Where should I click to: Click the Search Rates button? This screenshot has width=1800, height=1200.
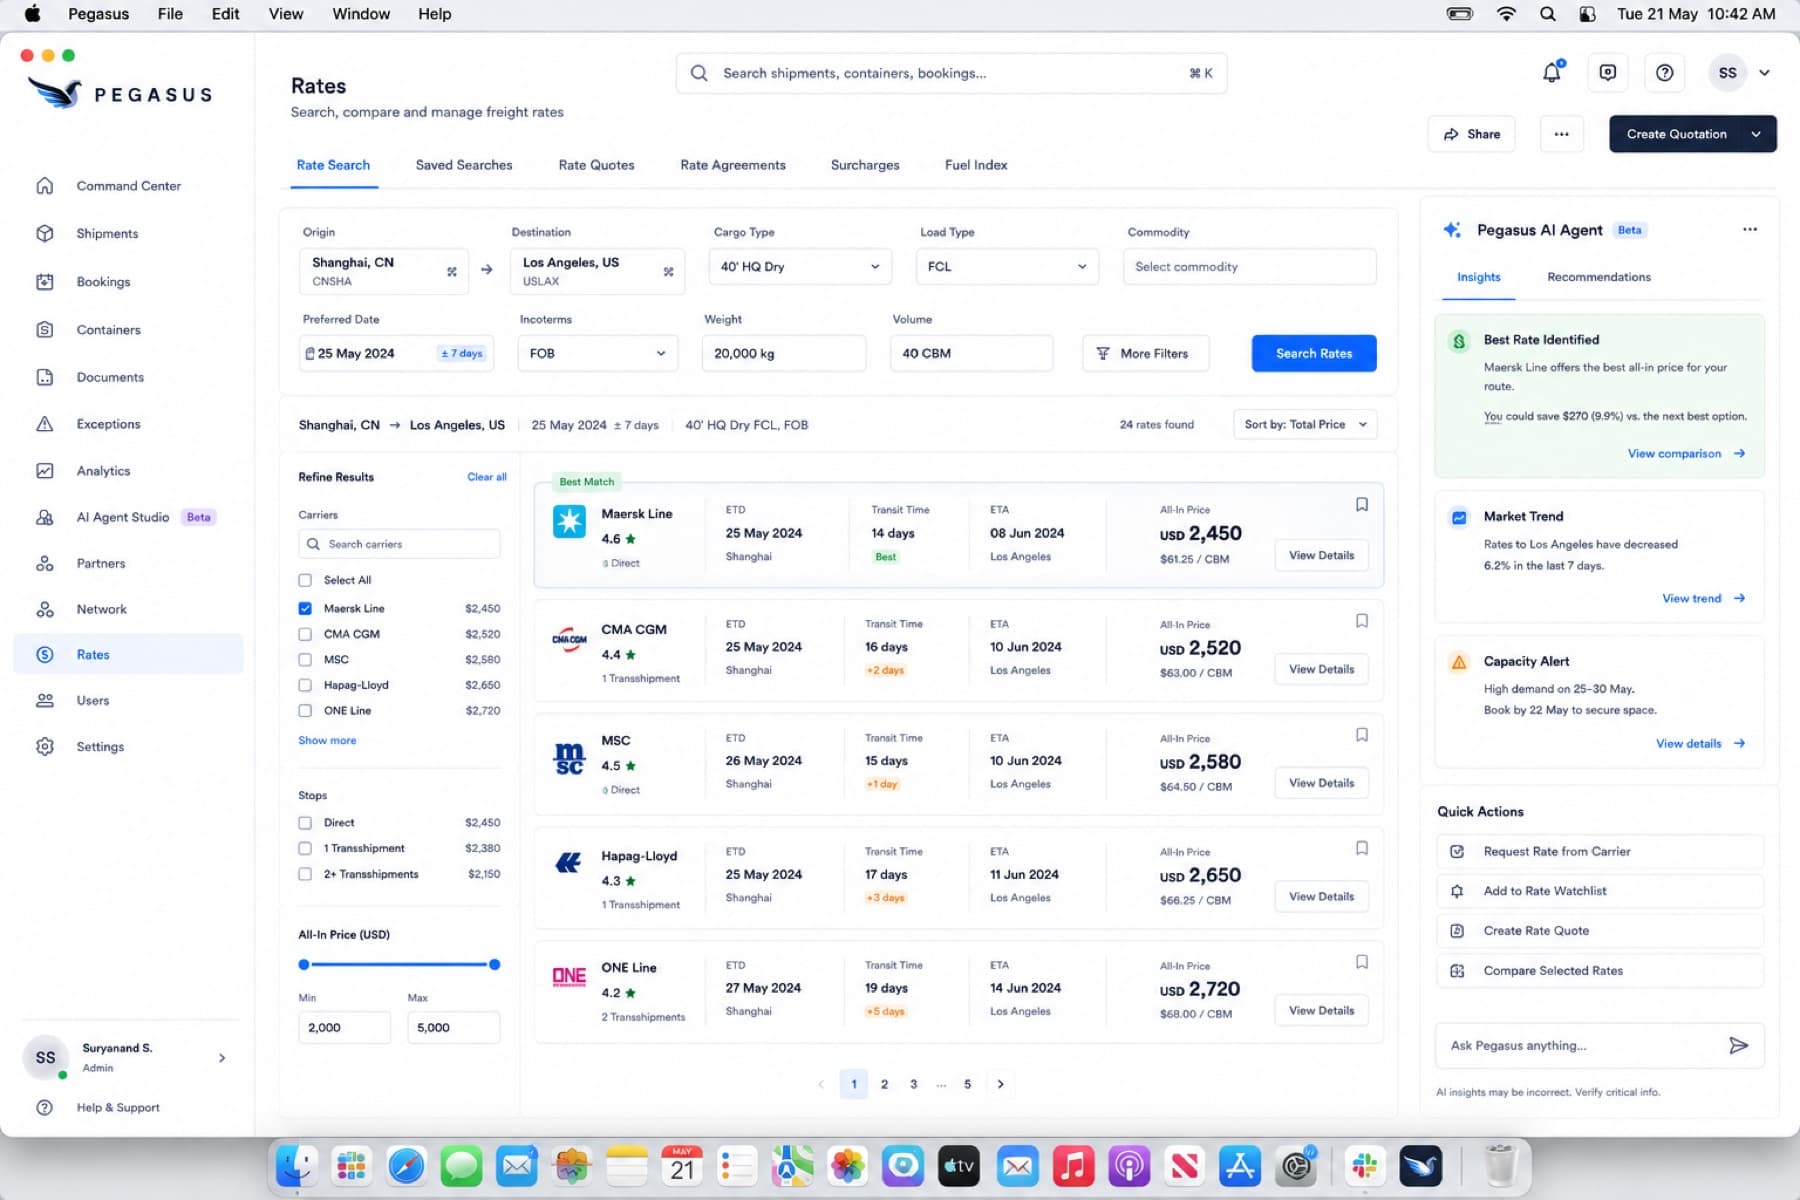pyautogui.click(x=1314, y=354)
